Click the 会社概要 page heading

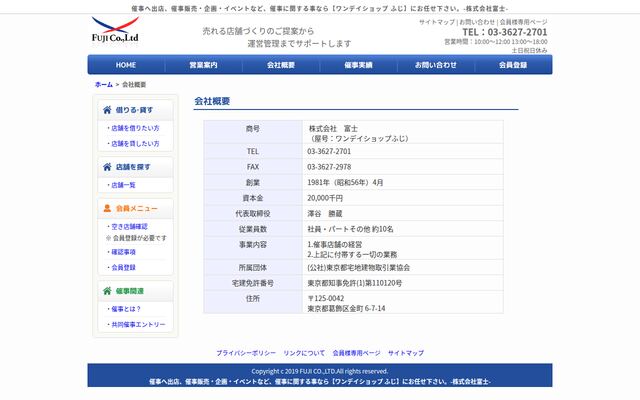pos(212,101)
